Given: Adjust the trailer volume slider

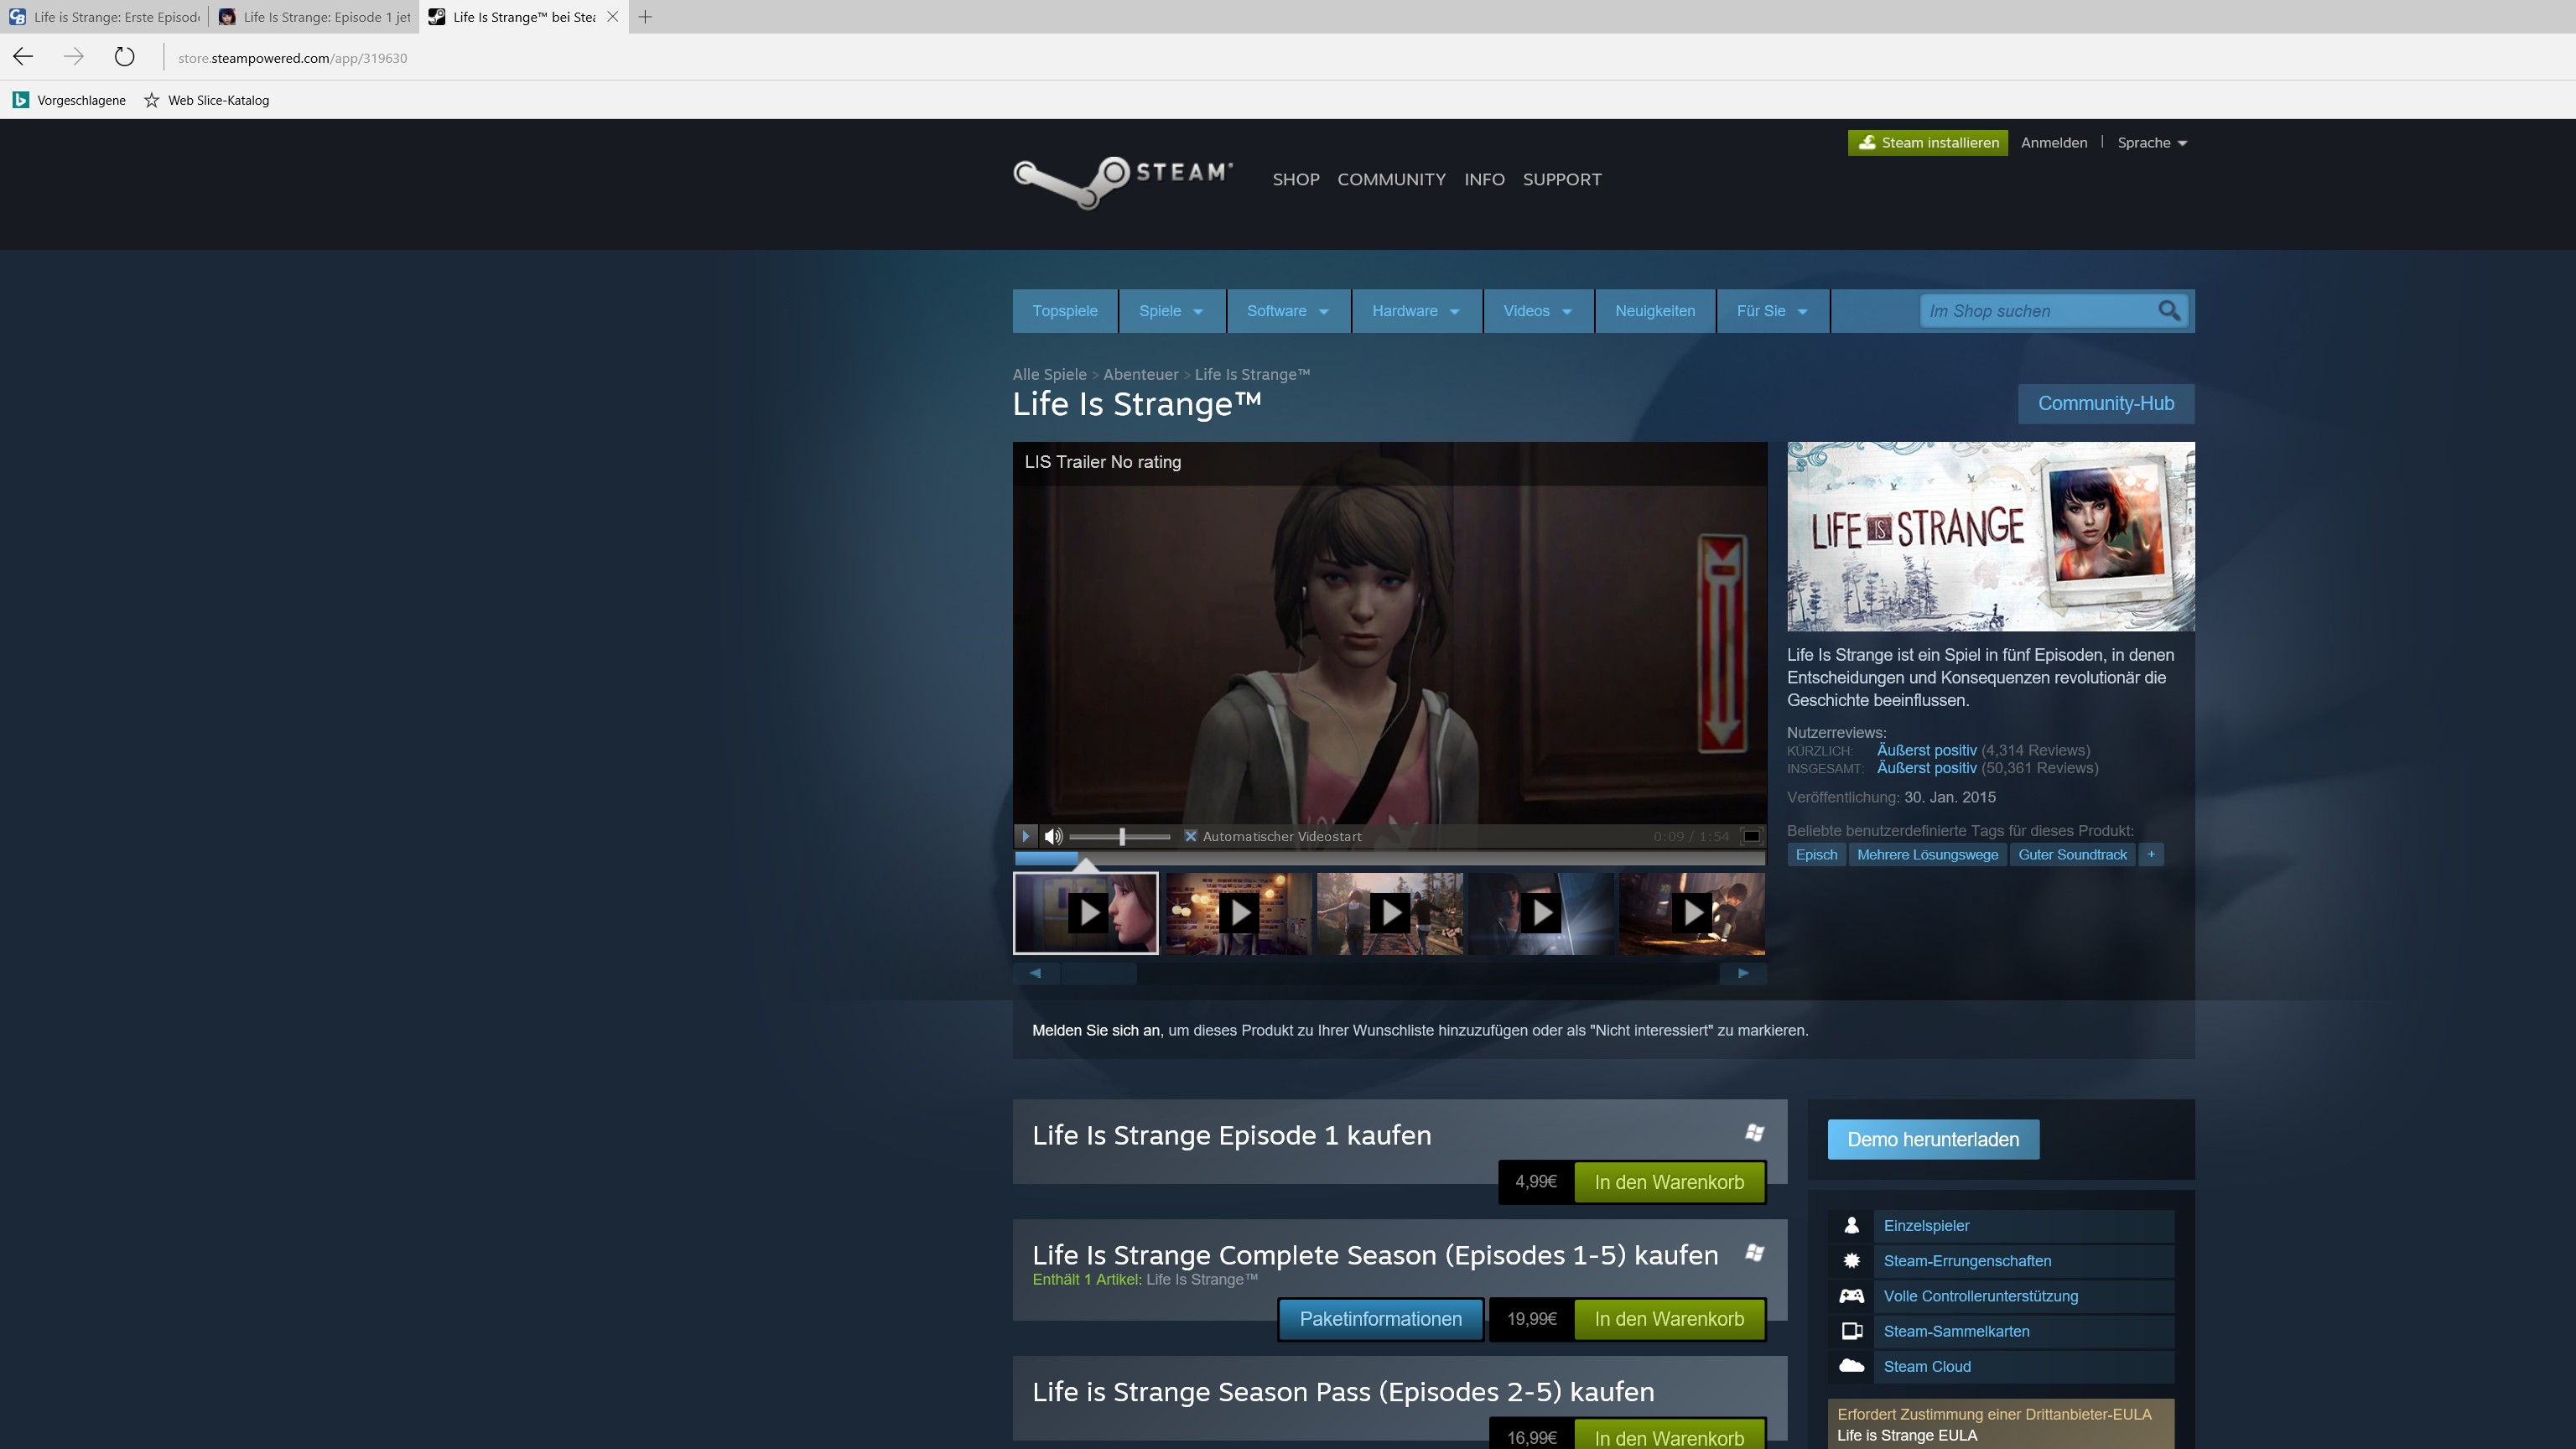Looking at the screenshot, I should tap(1122, 836).
